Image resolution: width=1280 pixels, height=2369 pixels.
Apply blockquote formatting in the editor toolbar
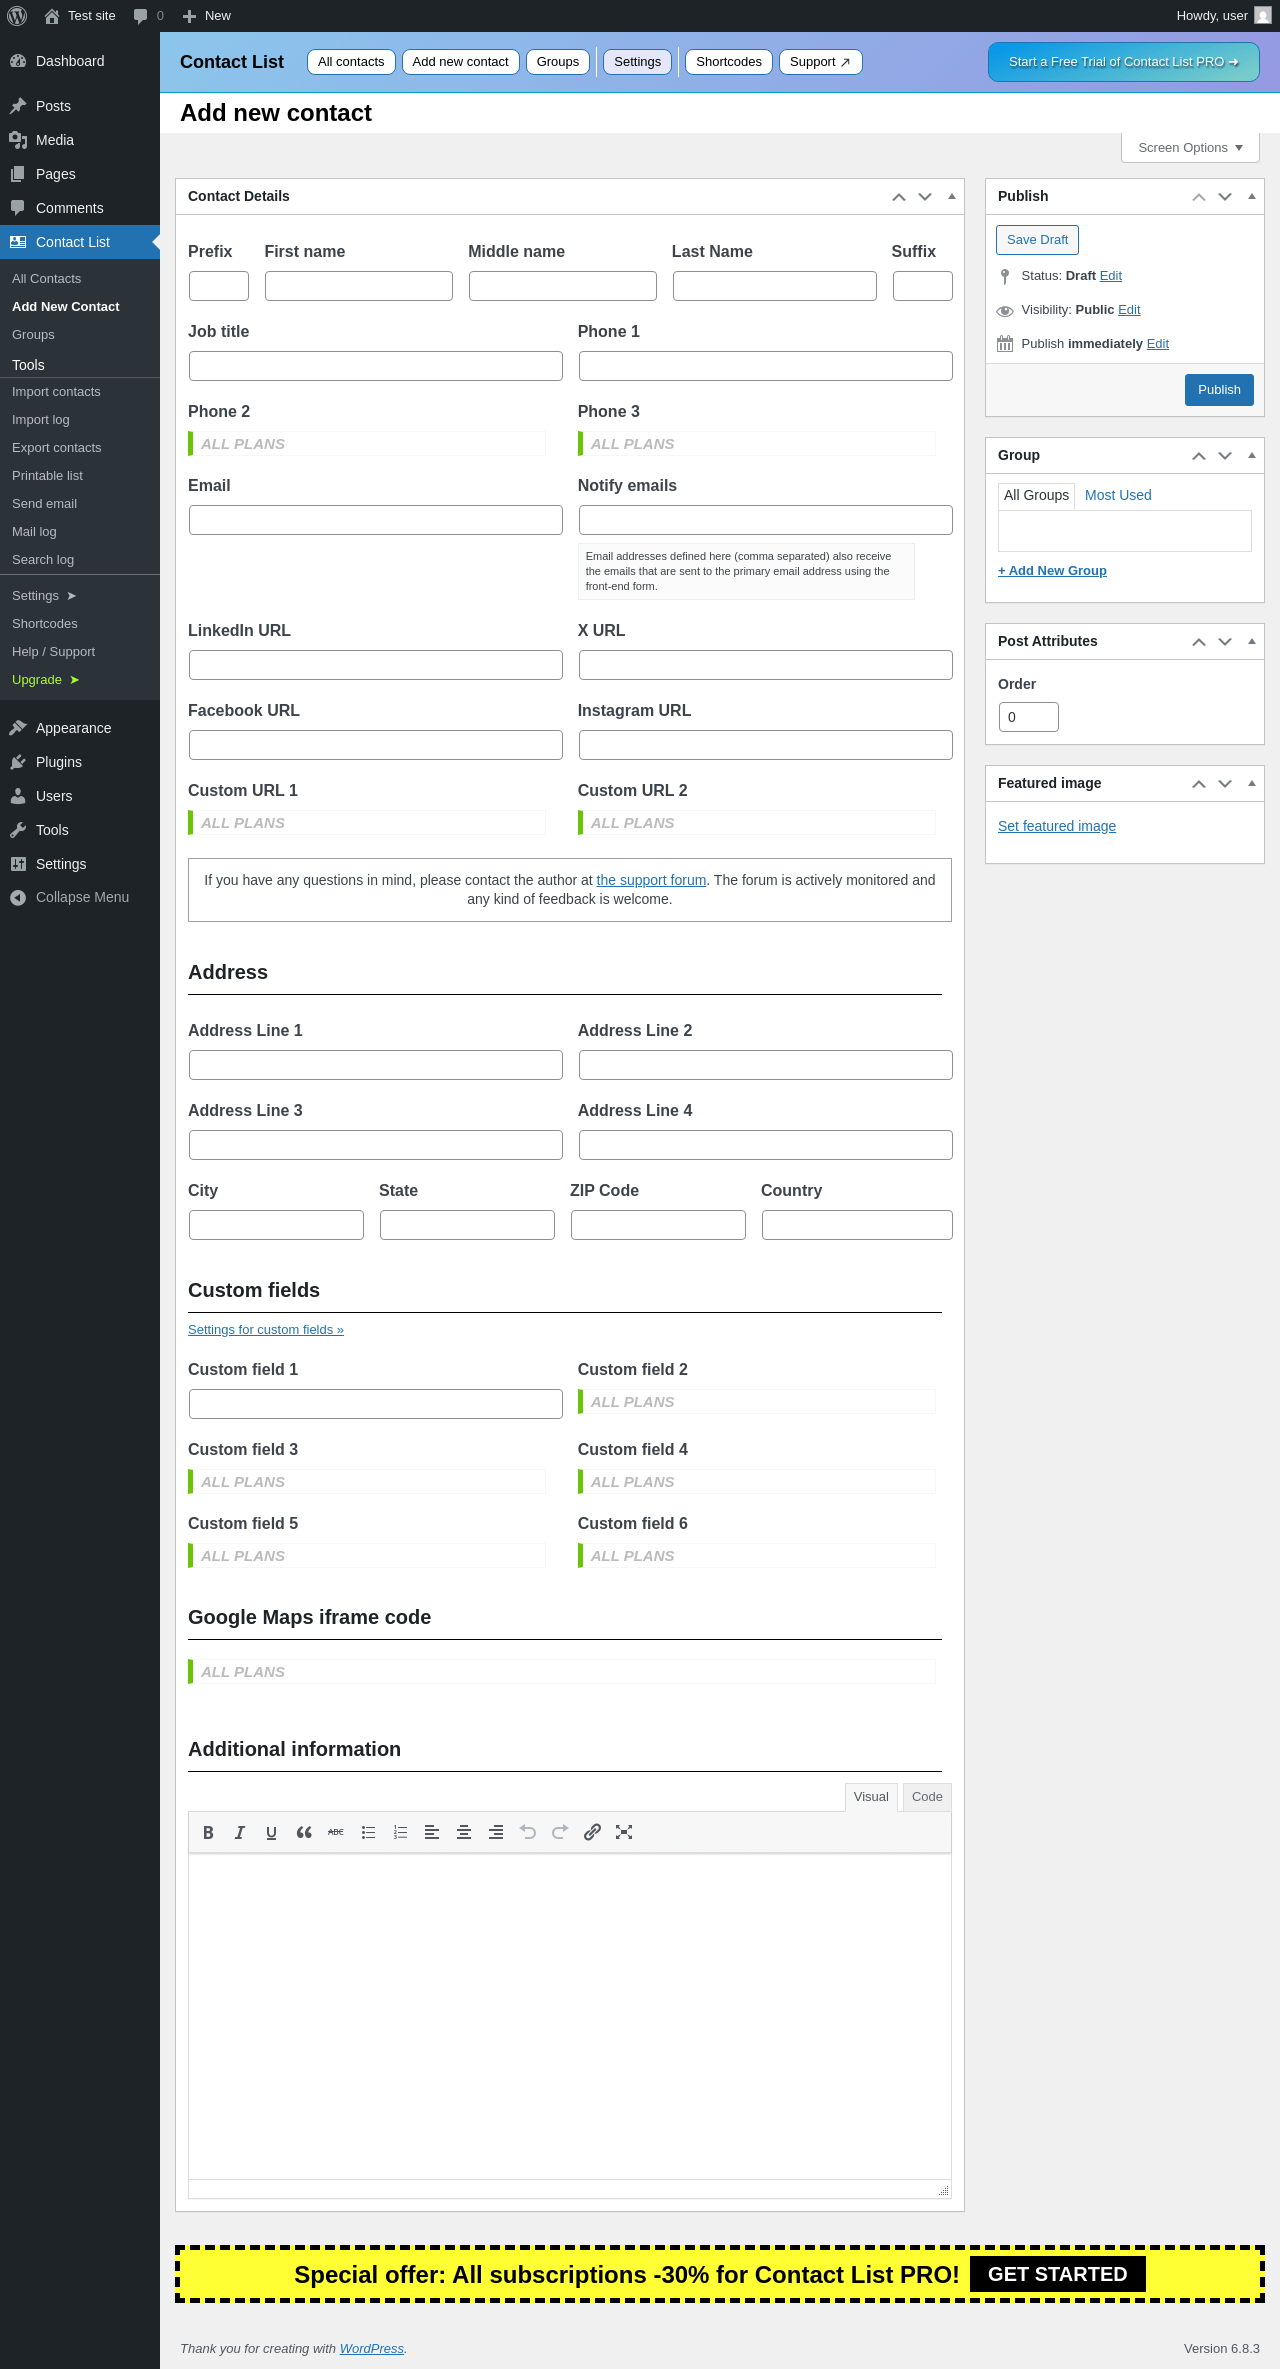304,1832
